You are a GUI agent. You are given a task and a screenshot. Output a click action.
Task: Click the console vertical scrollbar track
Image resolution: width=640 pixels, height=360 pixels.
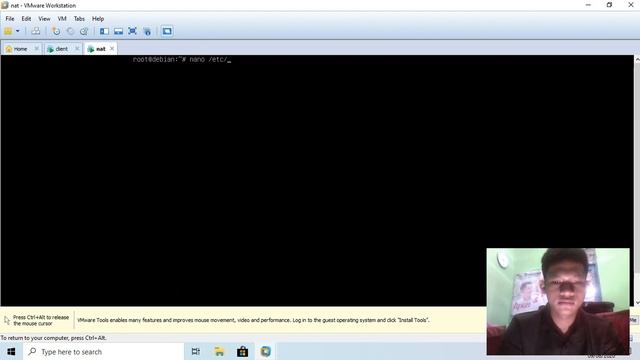[x=637, y=180]
